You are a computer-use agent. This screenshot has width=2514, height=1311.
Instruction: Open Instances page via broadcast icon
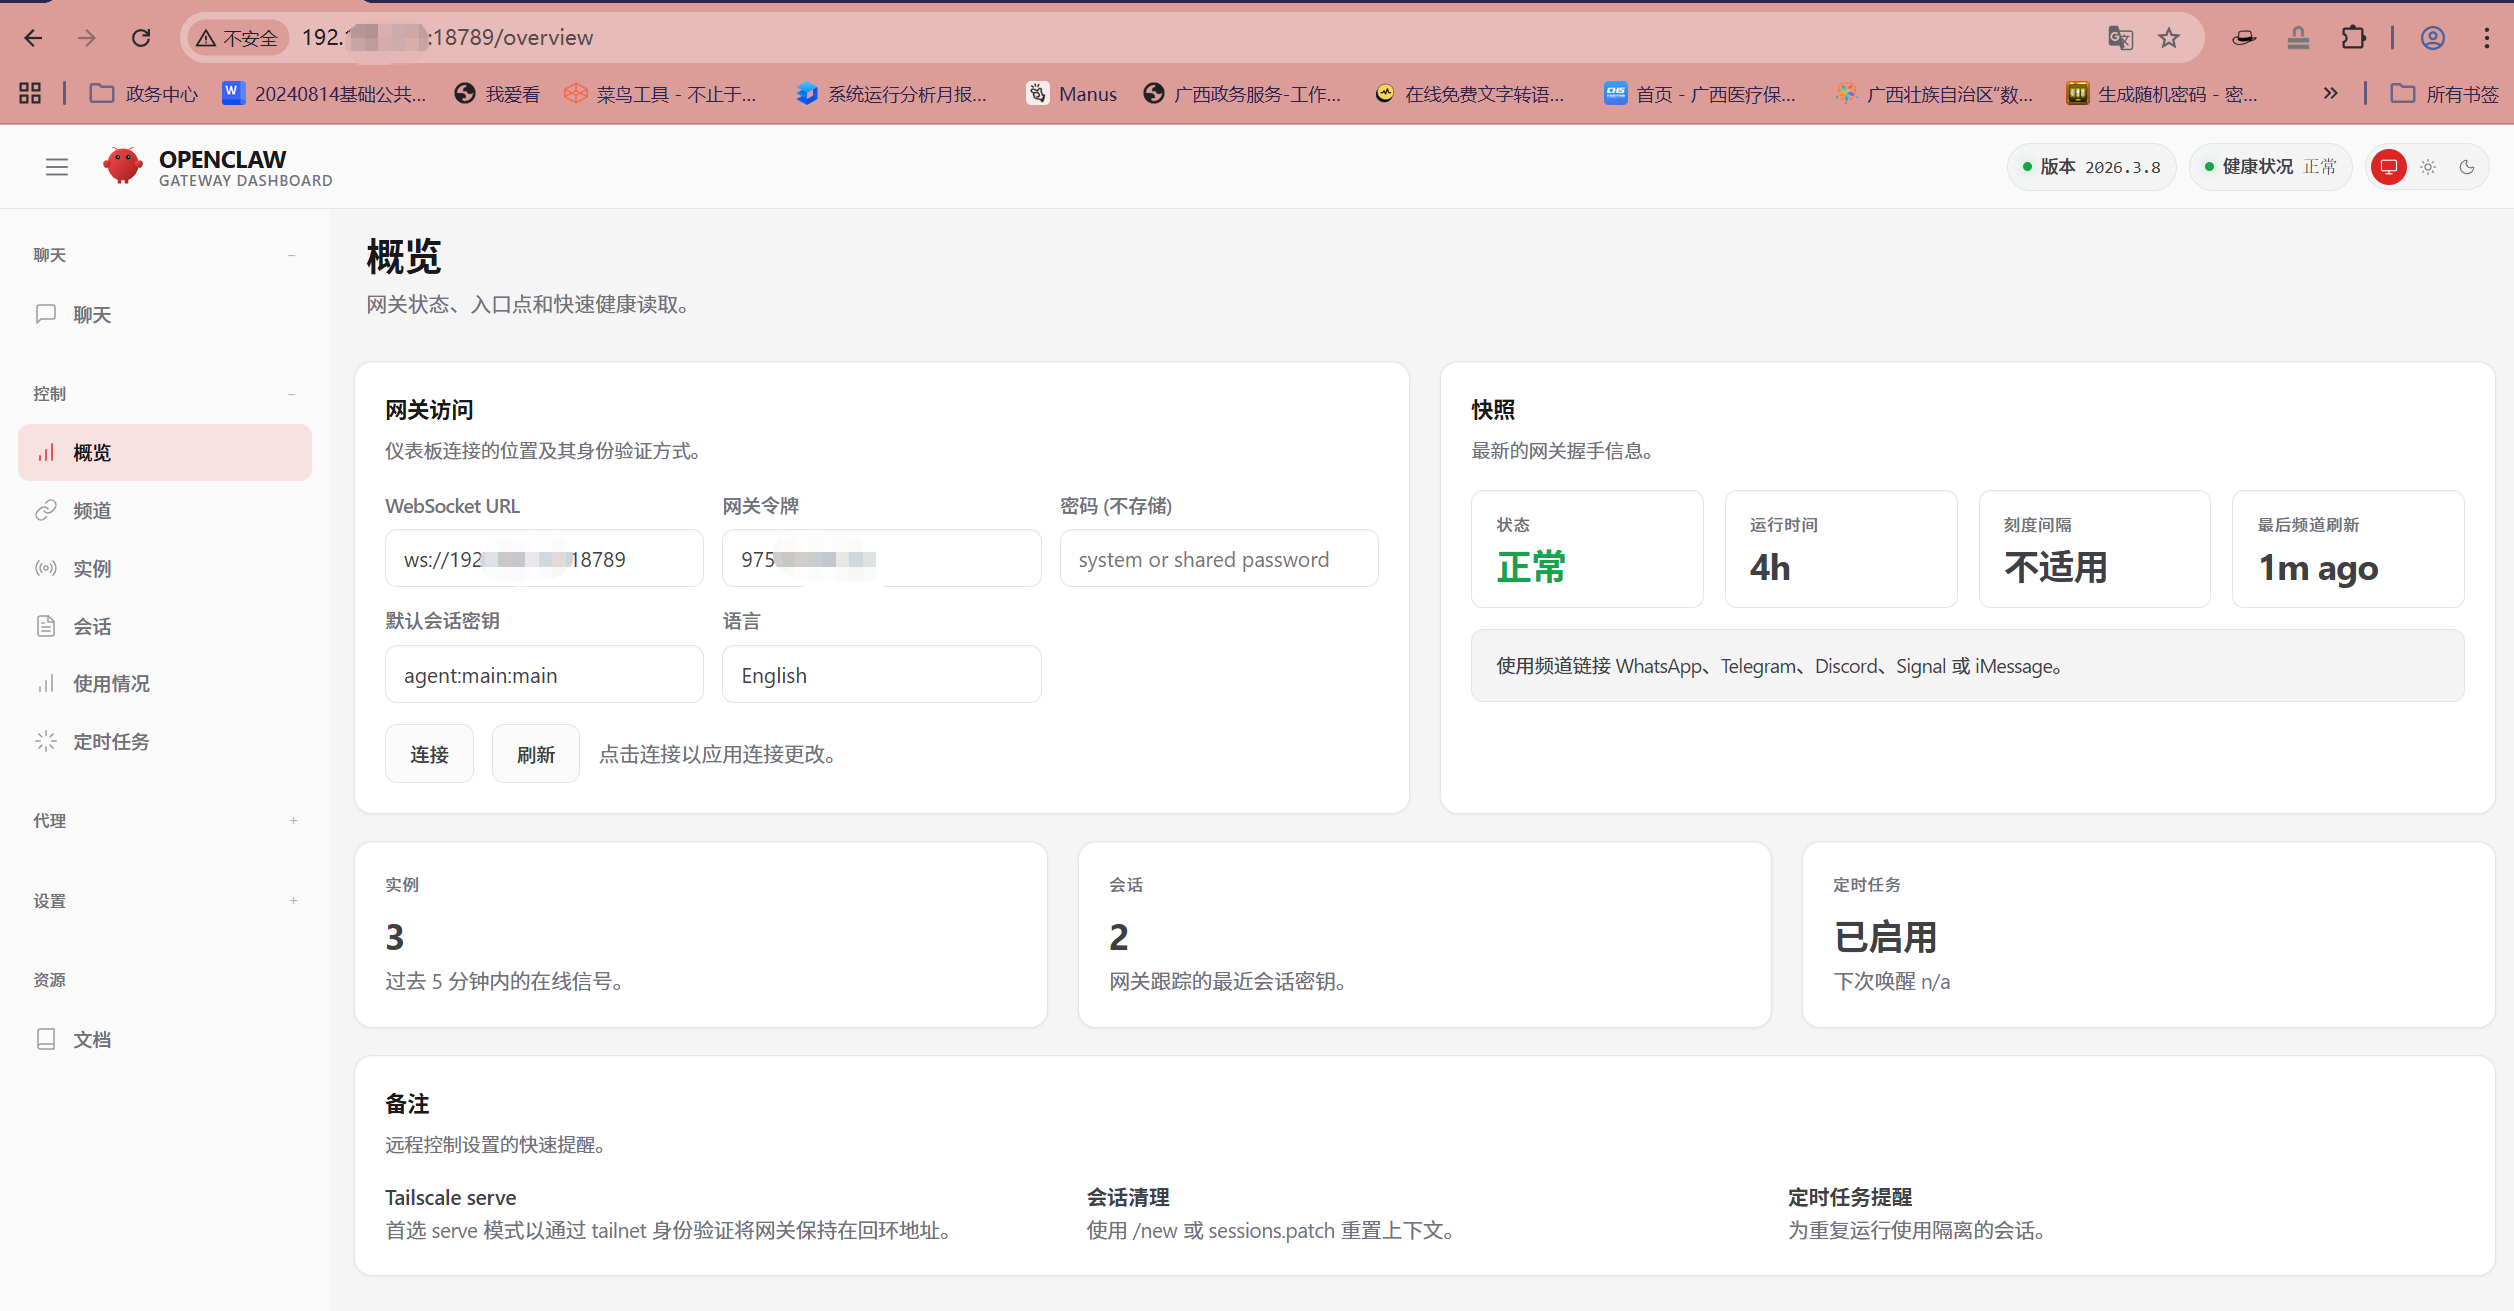click(46, 568)
